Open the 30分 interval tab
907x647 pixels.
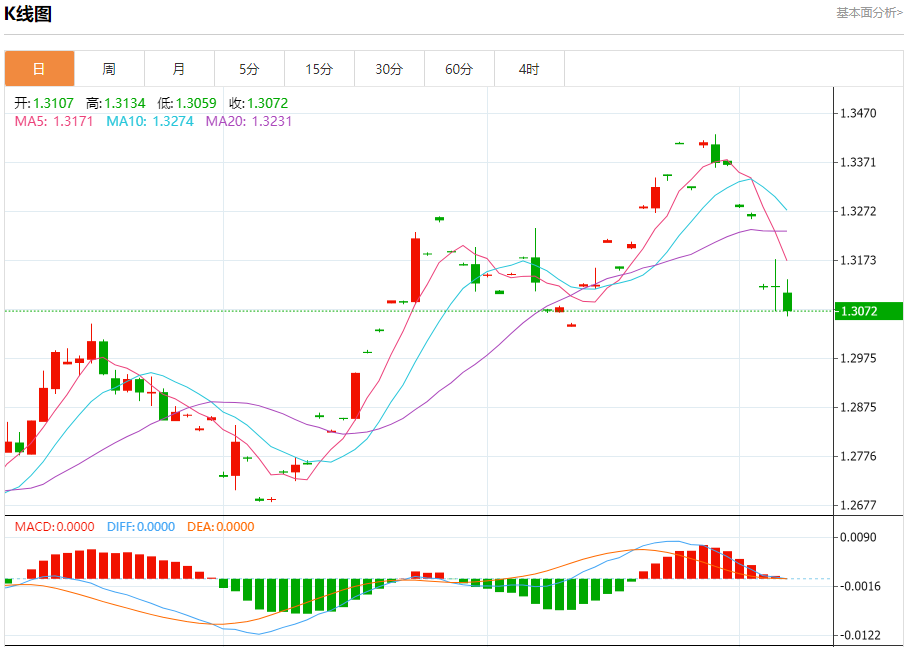click(389, 69)
